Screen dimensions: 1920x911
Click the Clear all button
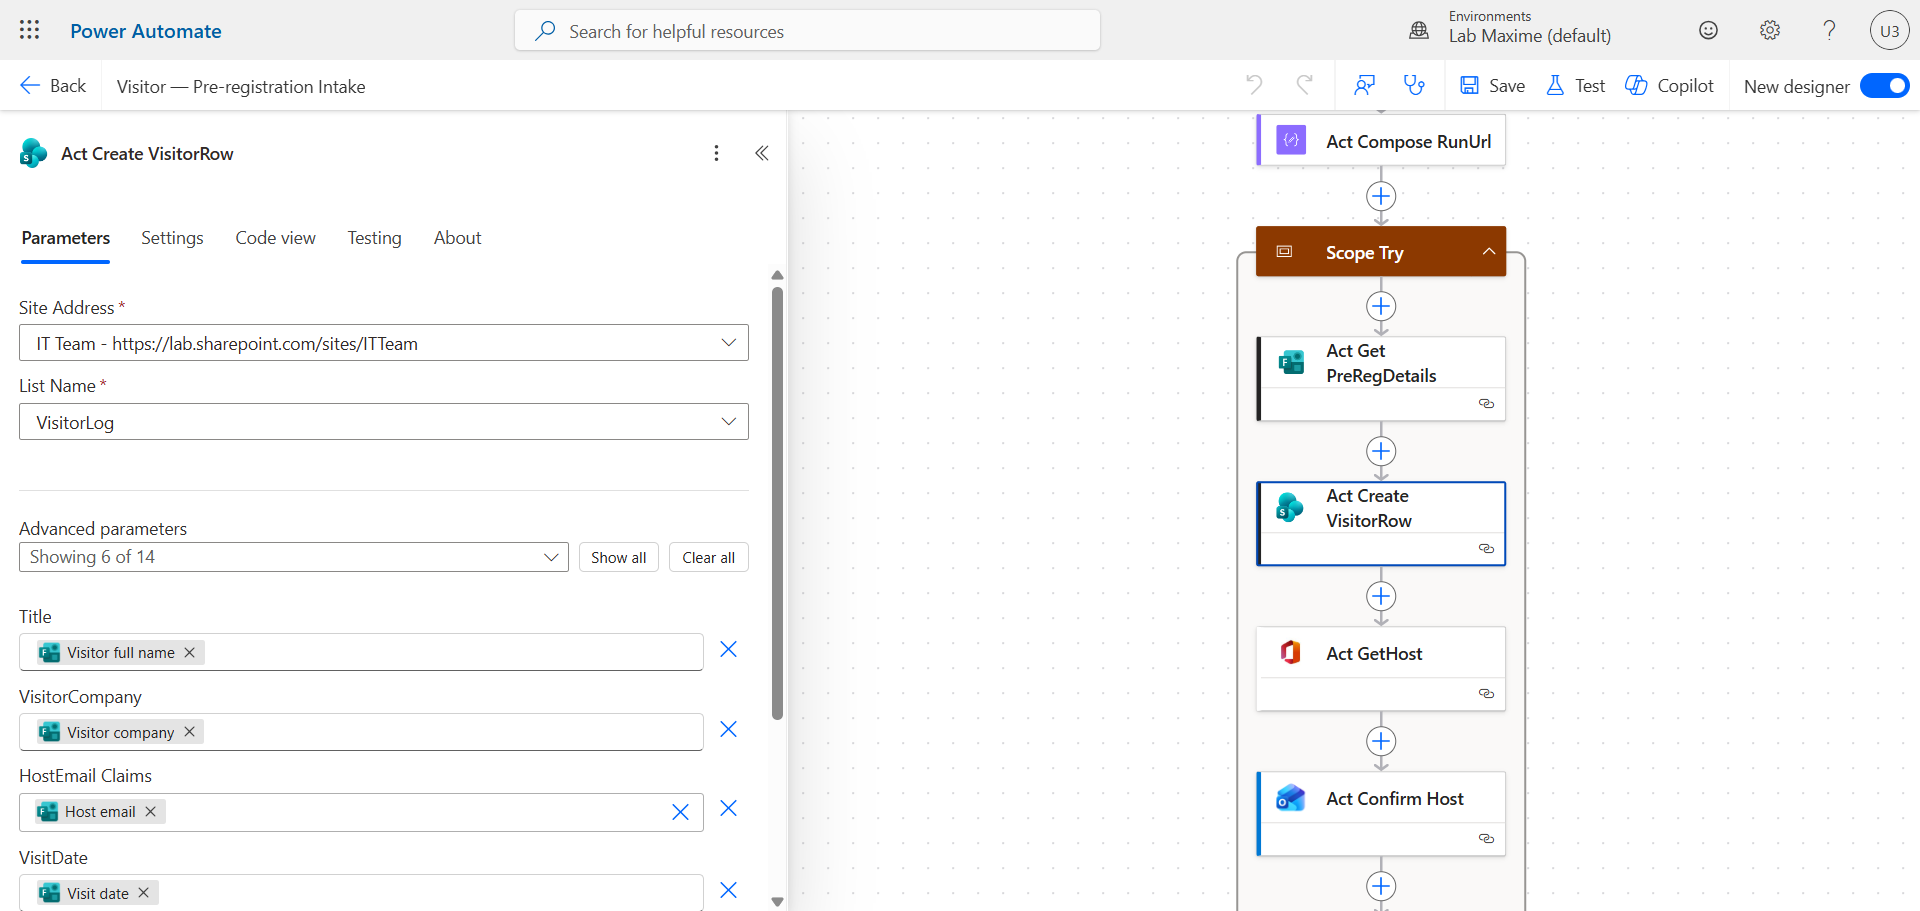coord(709,557)
